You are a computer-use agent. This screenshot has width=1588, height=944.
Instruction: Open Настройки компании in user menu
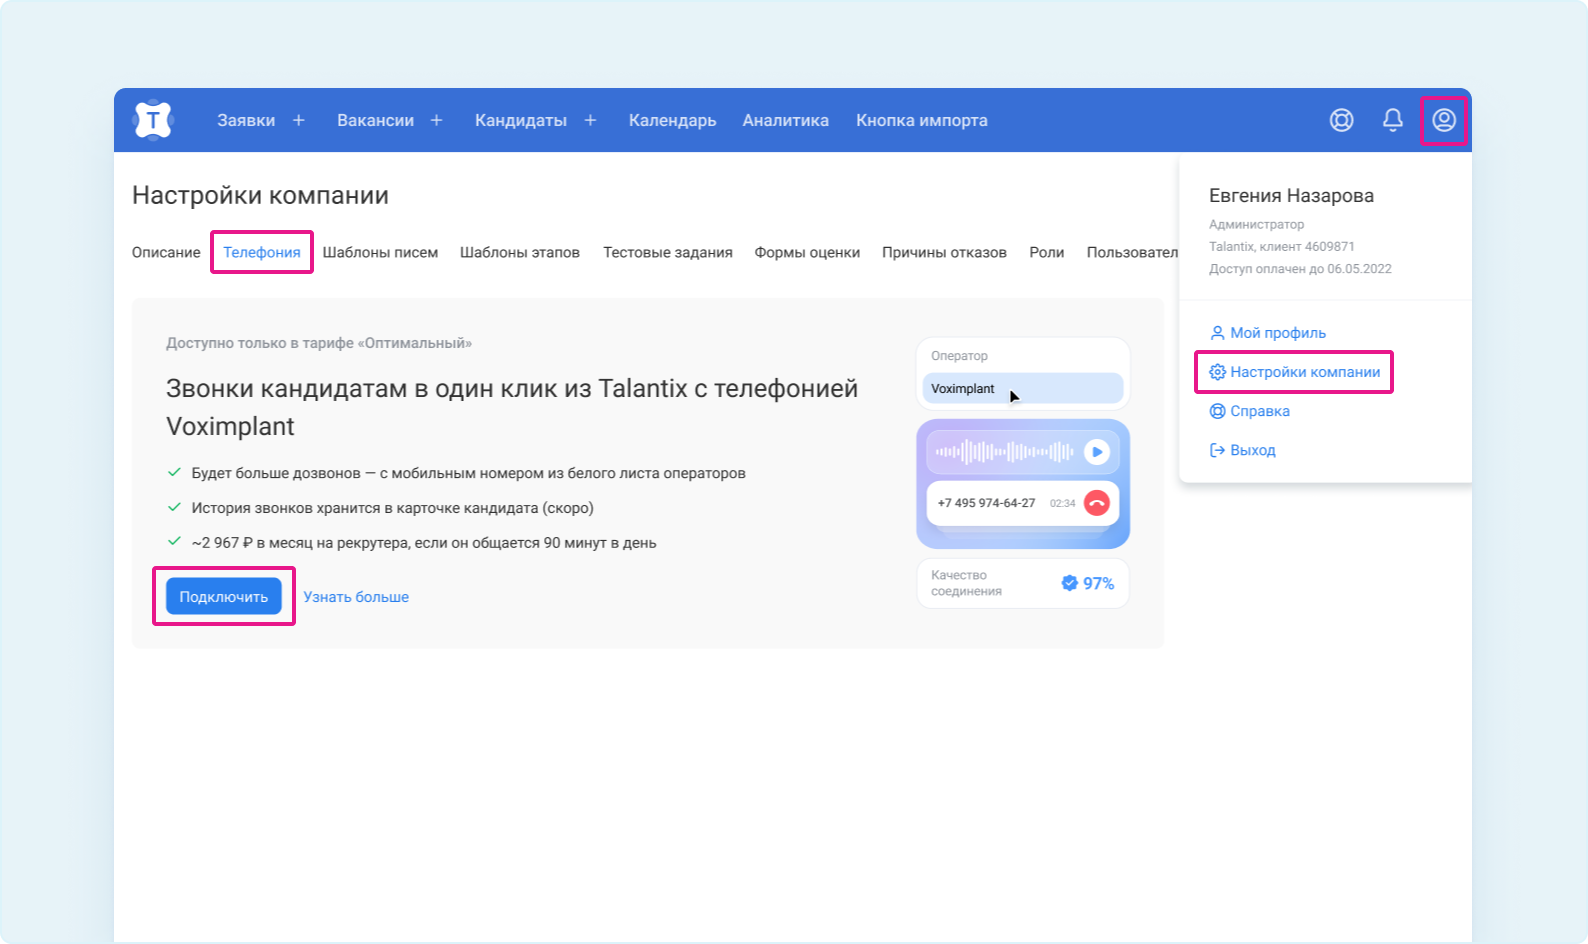(x=1295, y=372)
